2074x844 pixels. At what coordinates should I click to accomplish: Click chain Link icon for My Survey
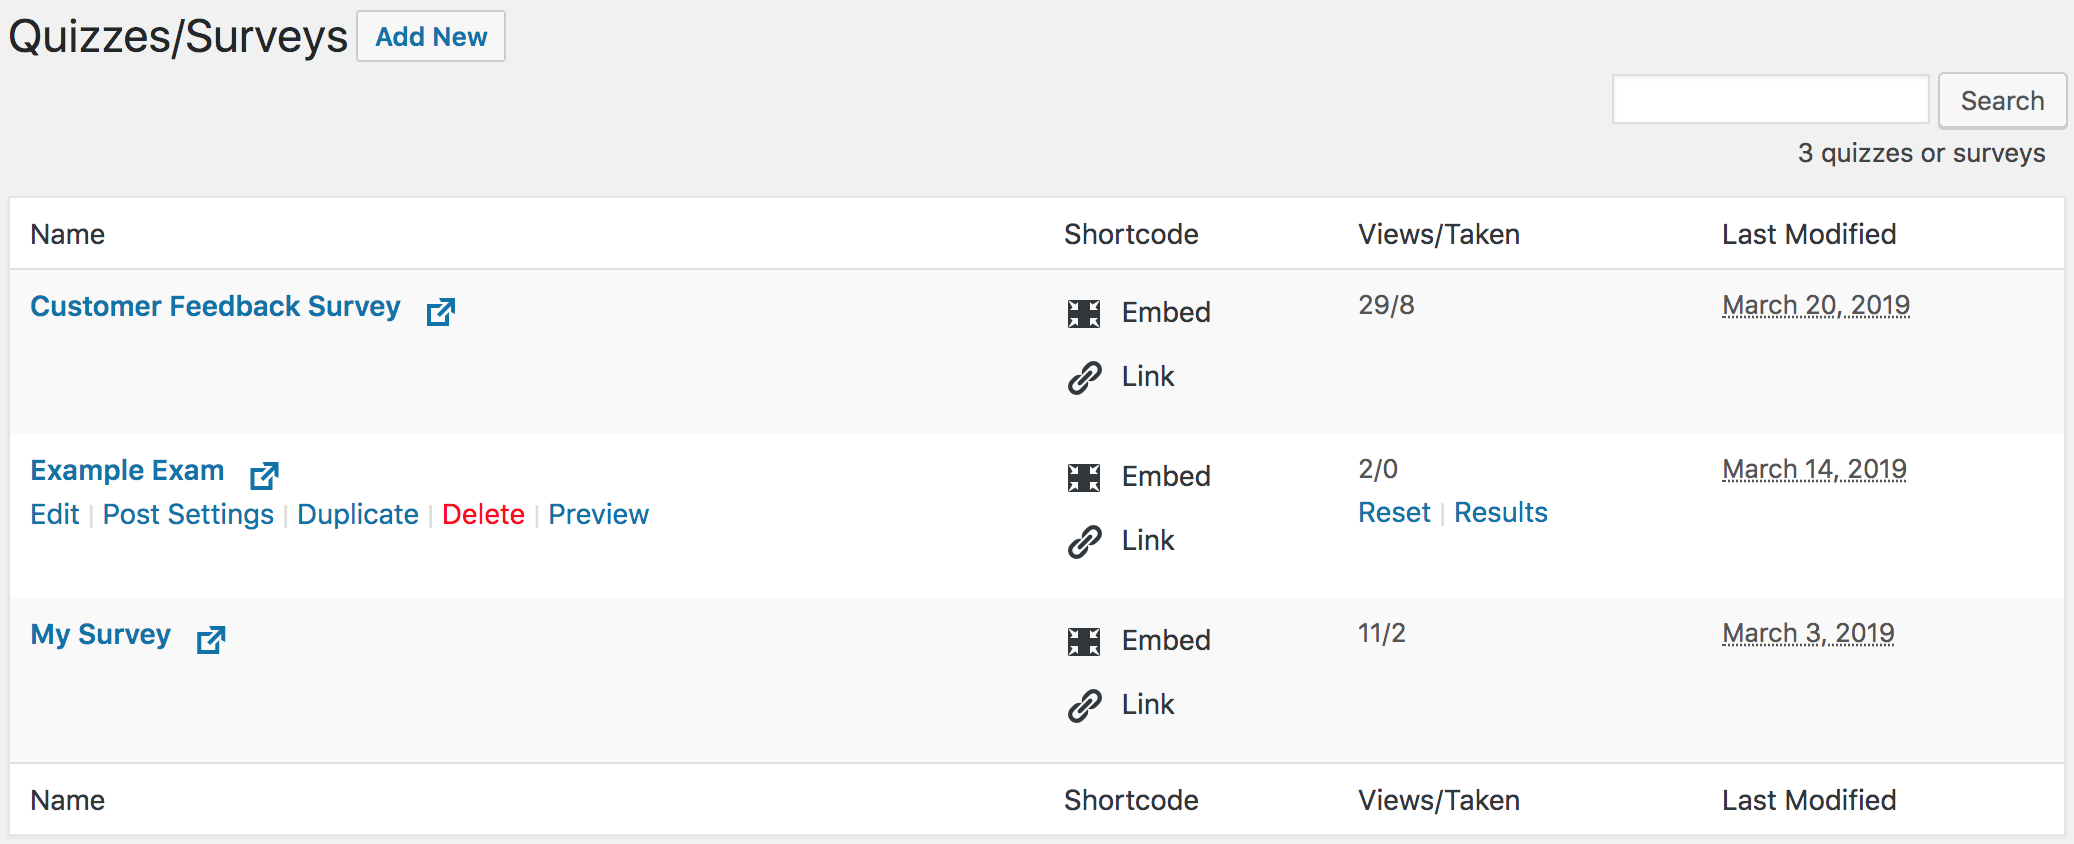[x=1084, y=705]
